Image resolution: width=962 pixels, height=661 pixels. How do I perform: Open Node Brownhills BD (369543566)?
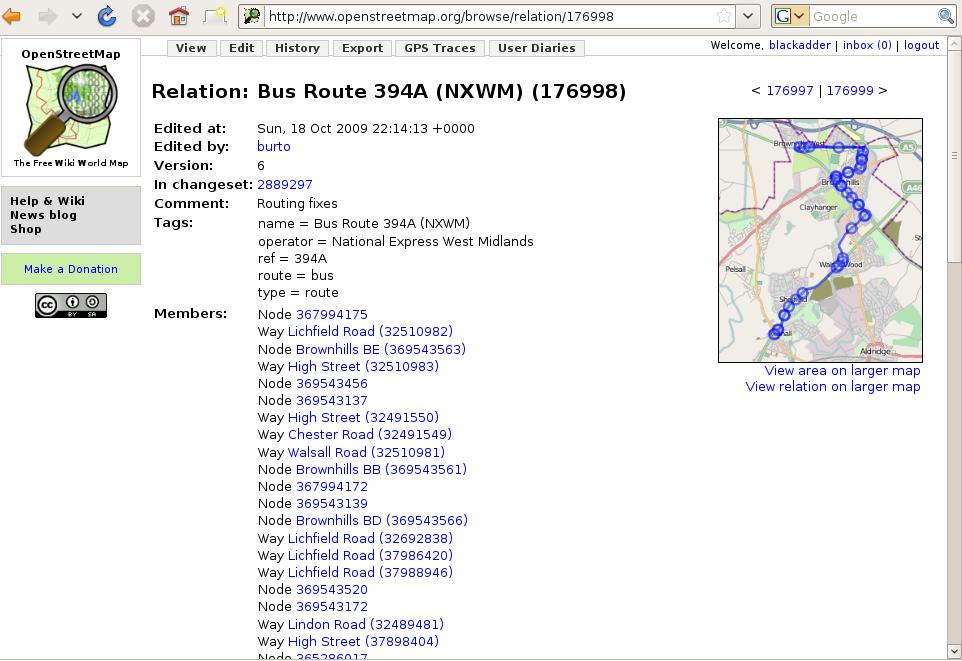pyautogui.click(x=382, y=520)
